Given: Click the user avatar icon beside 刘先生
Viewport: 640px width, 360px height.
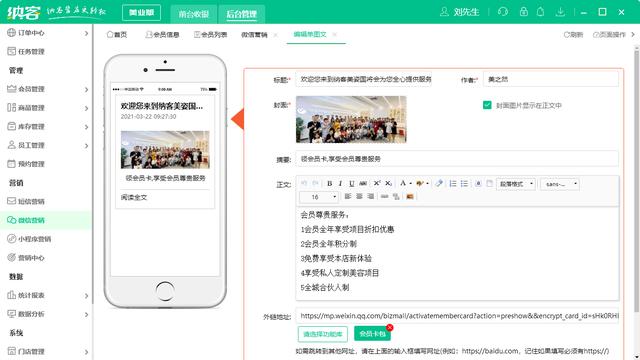Looking at the screenshot, I should (444, 12).
